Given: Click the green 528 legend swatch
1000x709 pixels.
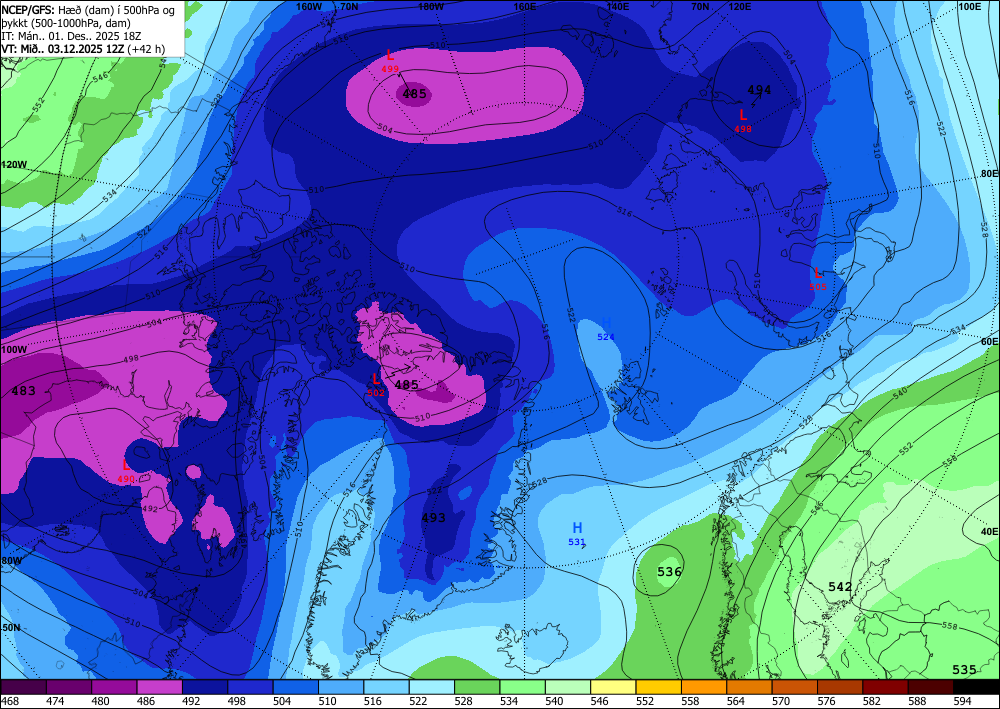Looking at the screenshot, I should [477, 687].
